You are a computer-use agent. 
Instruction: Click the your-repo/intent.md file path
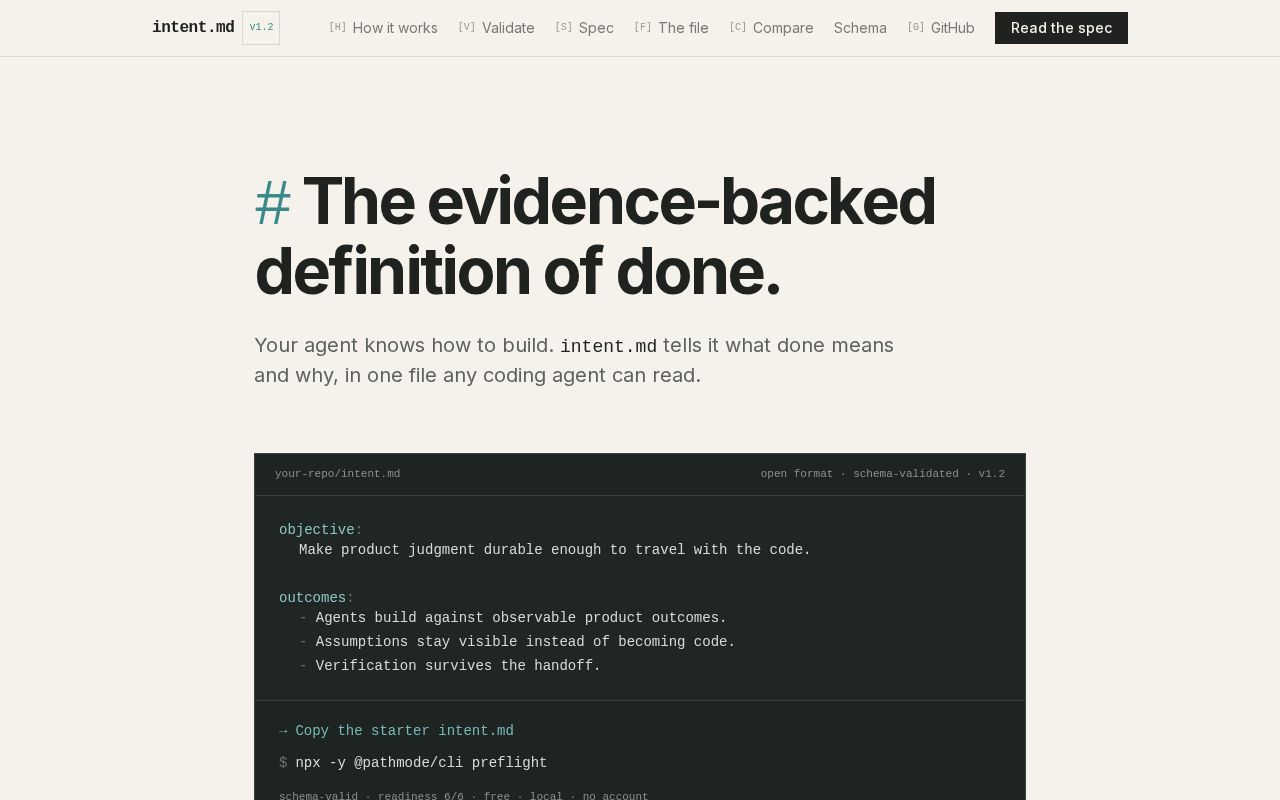[337, 474]
